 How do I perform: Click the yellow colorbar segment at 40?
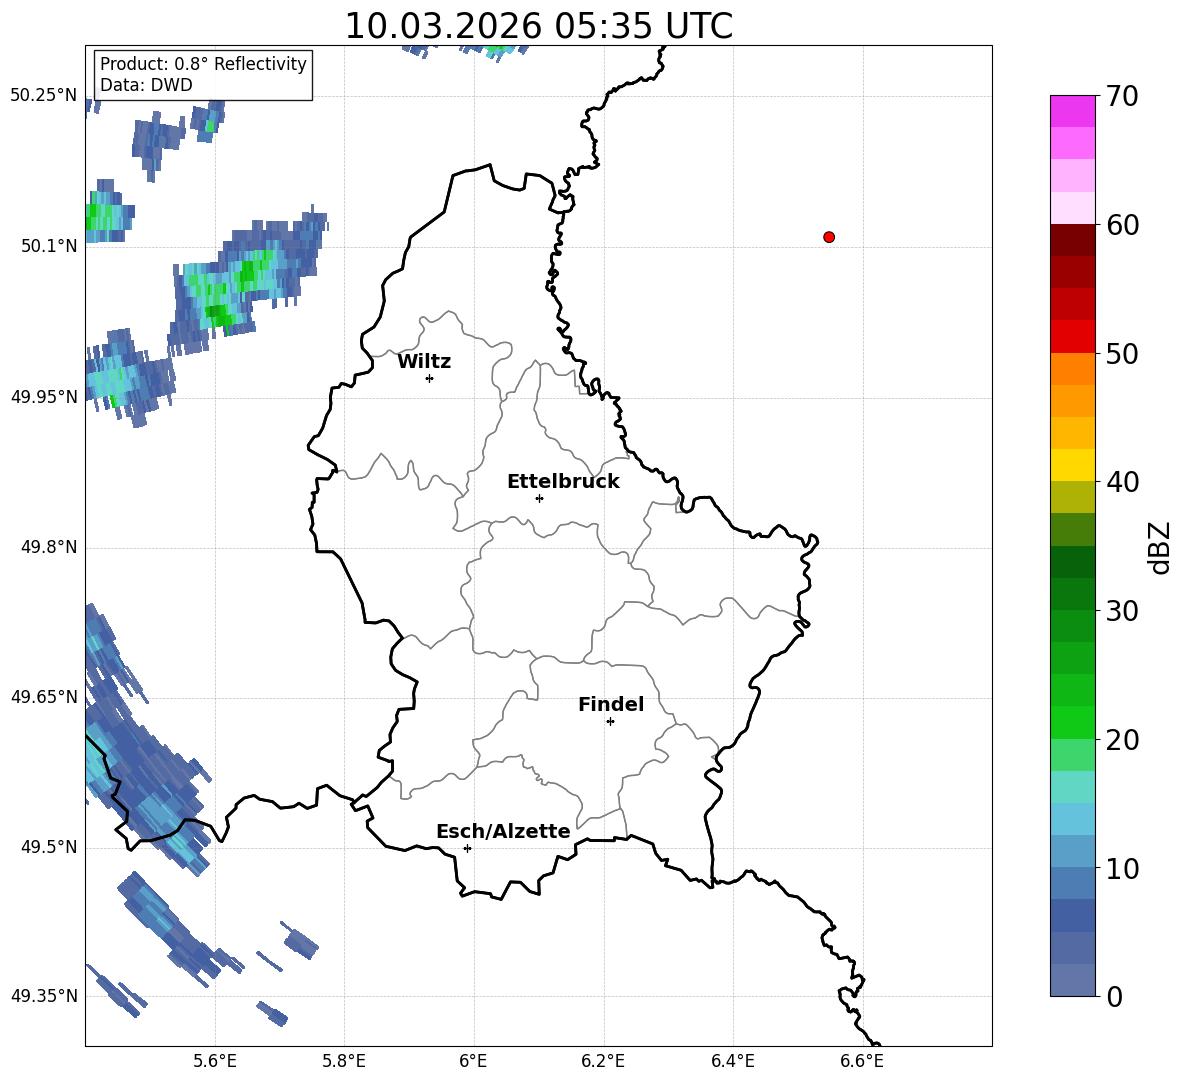pos(1072,466)
